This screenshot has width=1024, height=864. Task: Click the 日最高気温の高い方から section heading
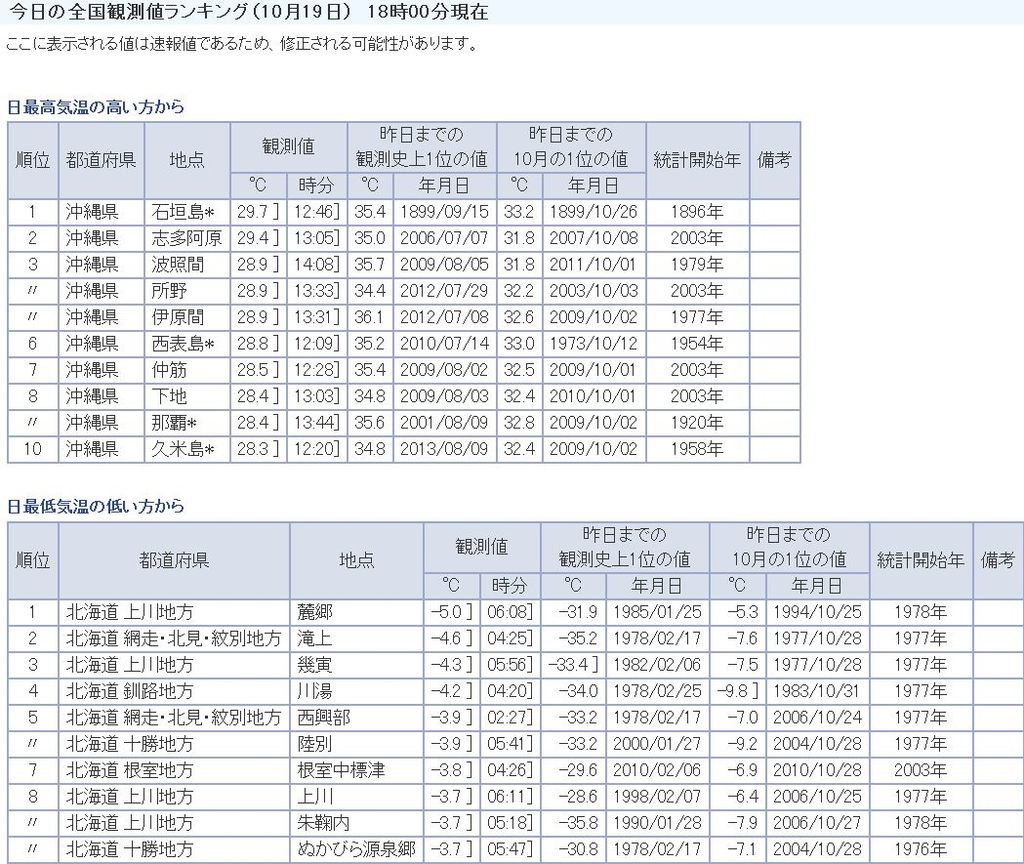pos(96,107)
